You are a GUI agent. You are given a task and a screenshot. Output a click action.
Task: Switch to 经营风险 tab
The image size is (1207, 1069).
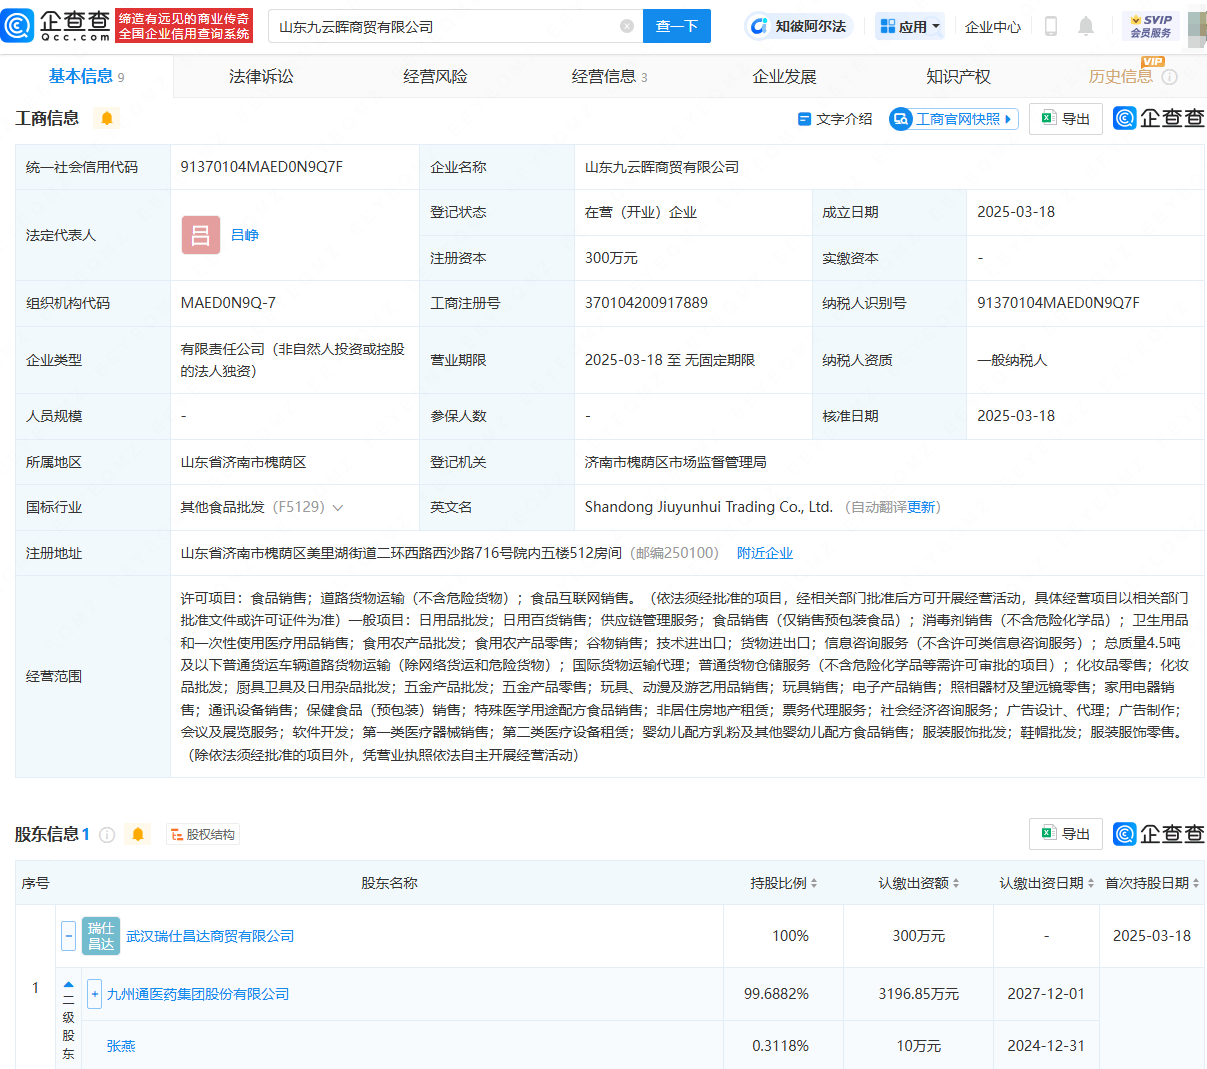435,77
